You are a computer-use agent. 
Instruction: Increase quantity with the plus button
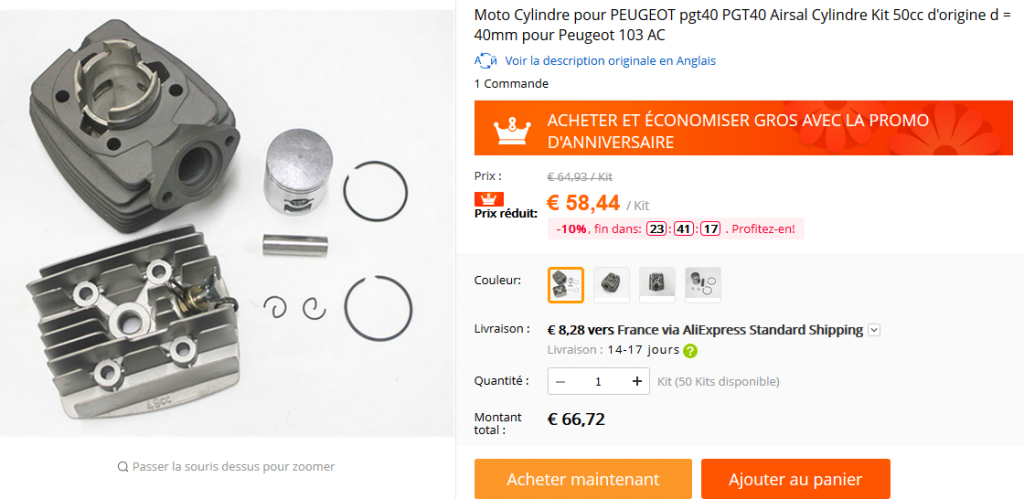point(637,381)
